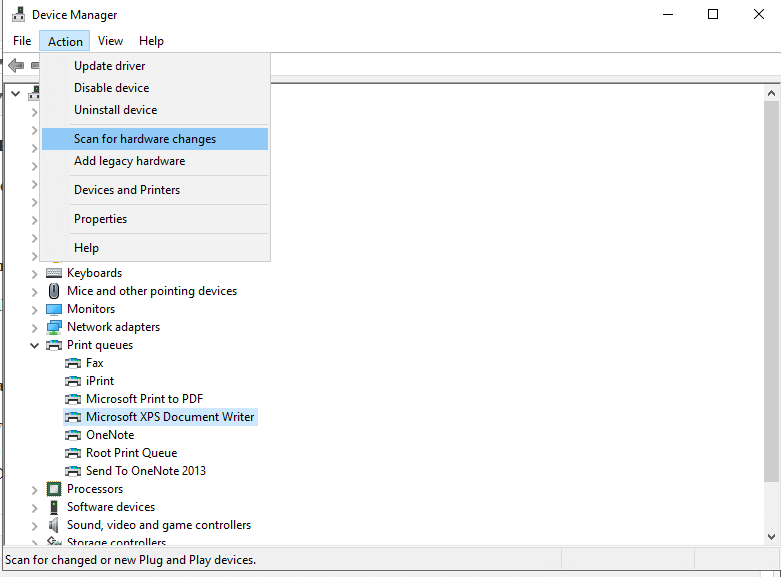Click the Back arrow in the toolbar
Viewport: 781px width, 577px height.
point(16,66)
